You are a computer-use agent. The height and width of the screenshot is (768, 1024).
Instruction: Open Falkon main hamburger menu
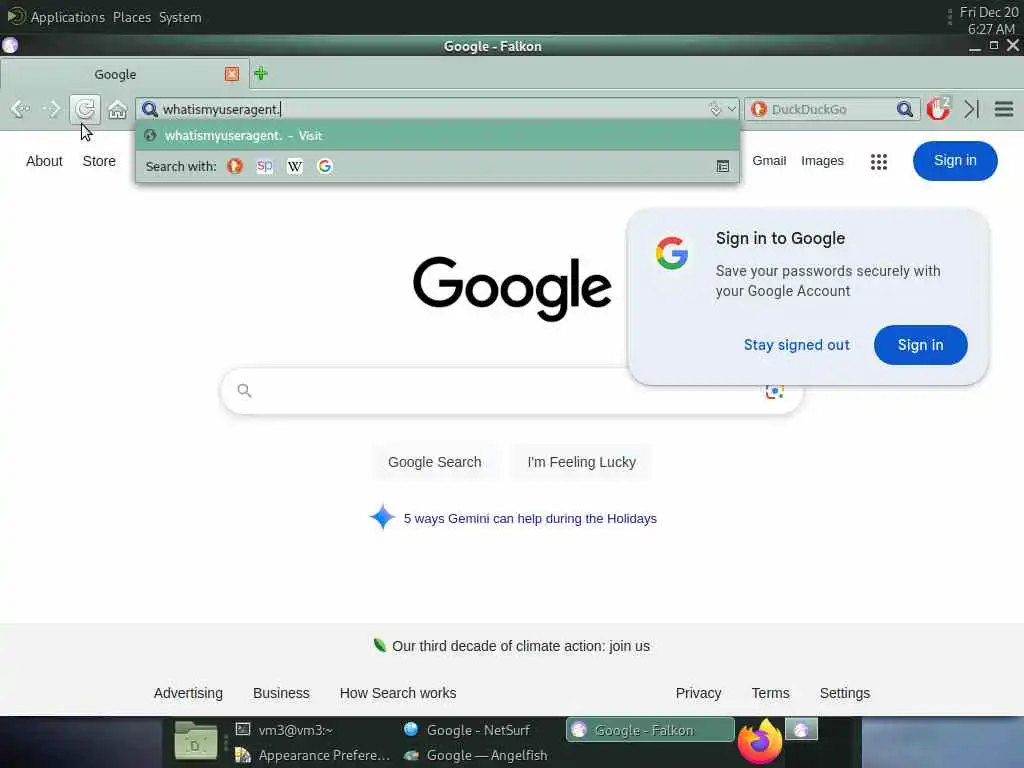pos(1004,109)
